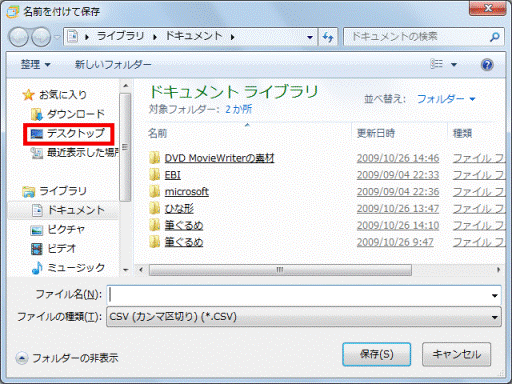Image resolution: width=512 pixels, height=384 pixels.
Task: Click the 保存(S) button
Action: pos(377,354)
